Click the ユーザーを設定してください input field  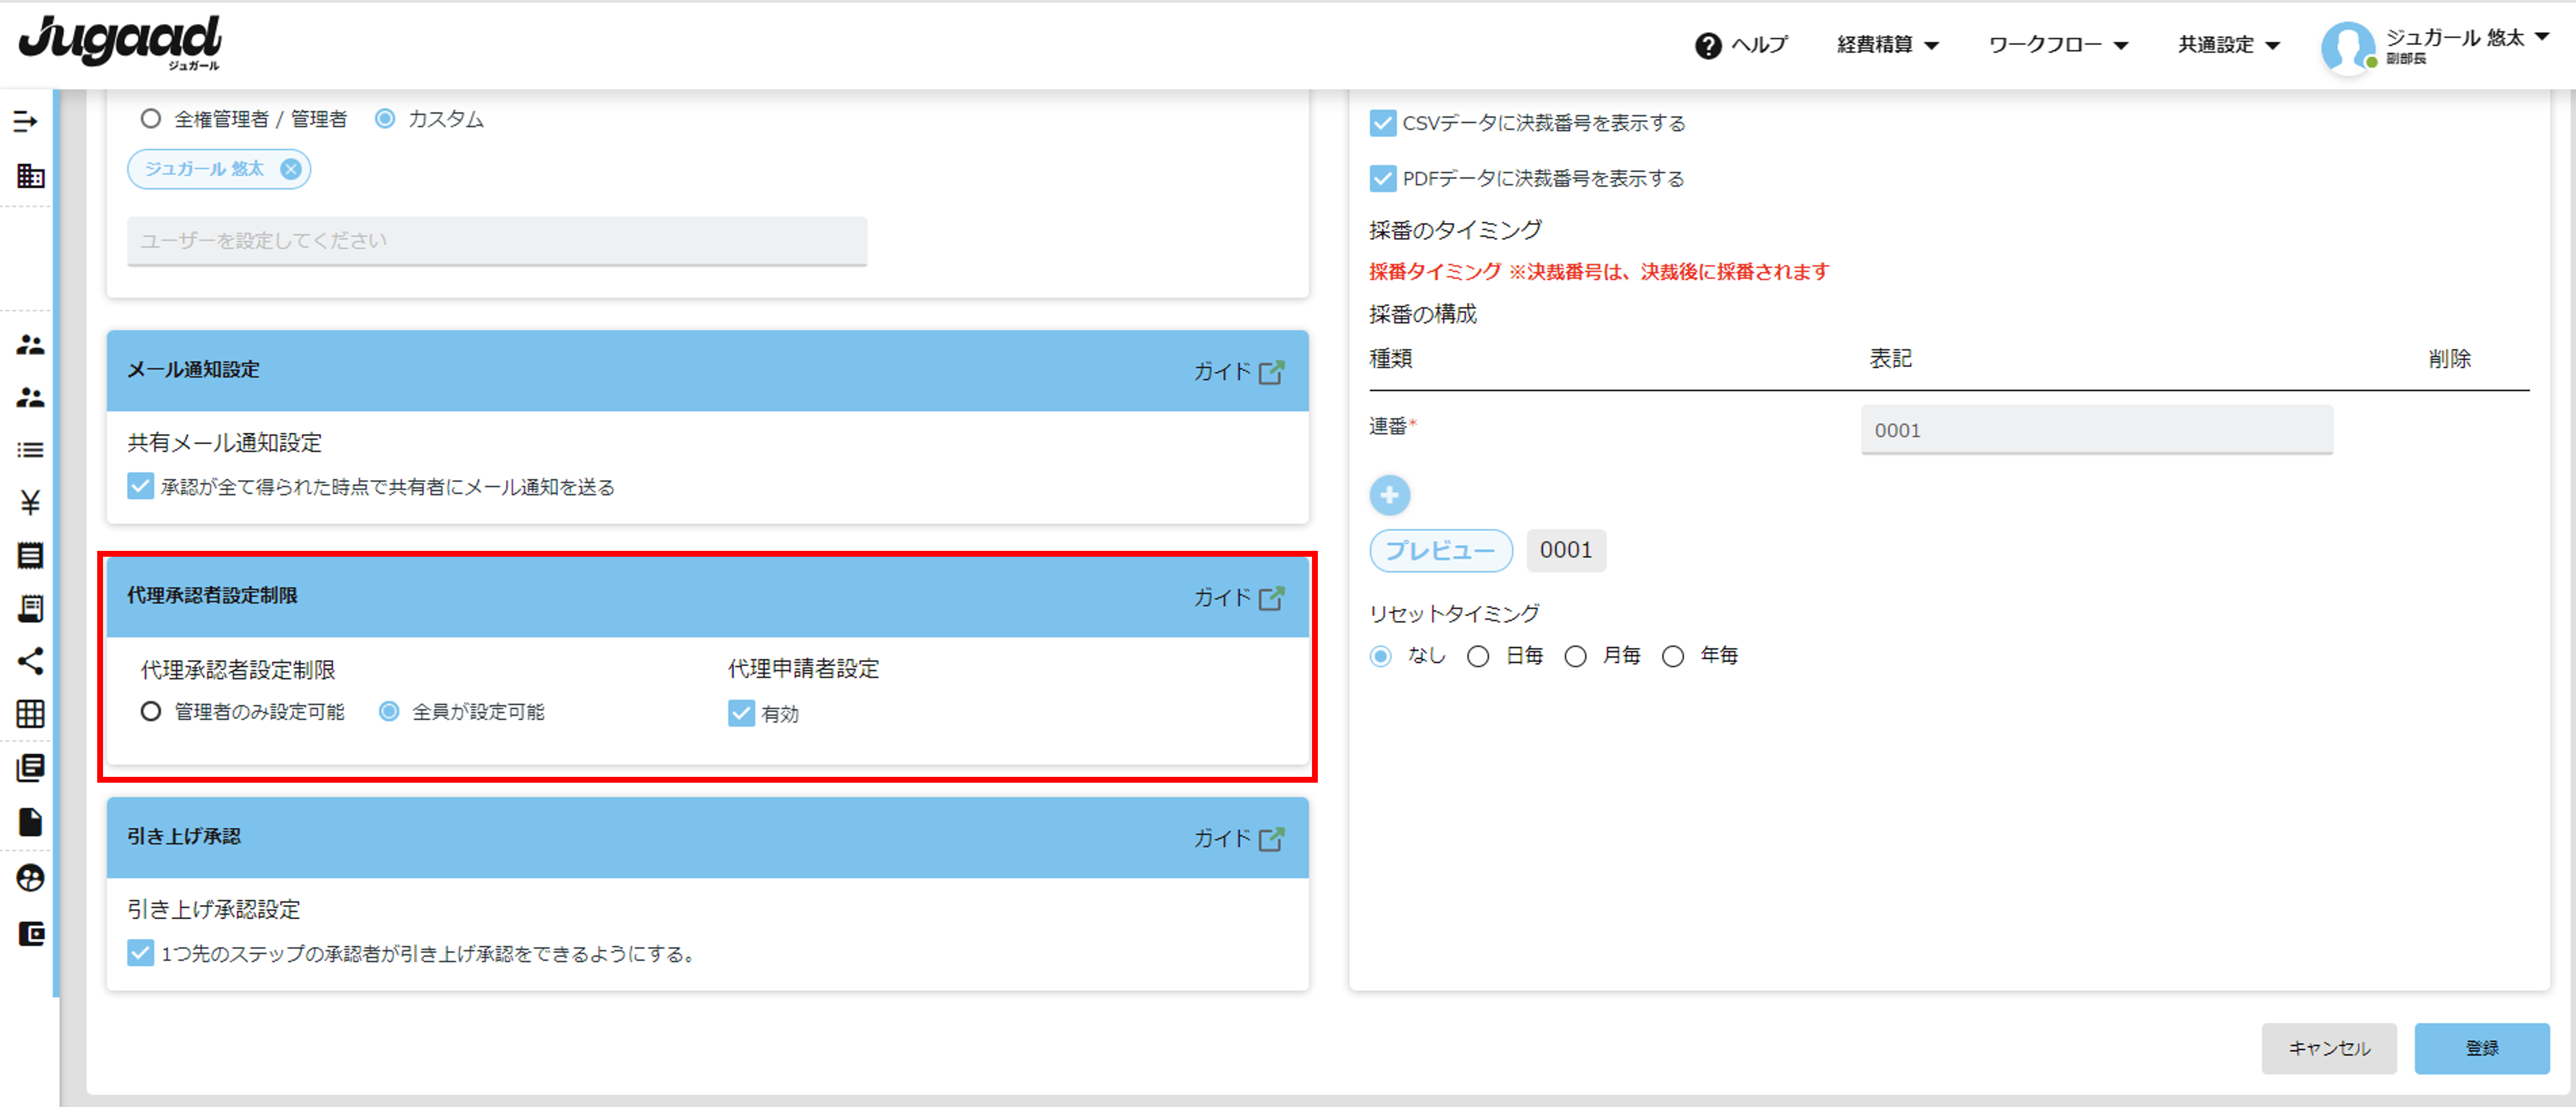point(497,241)
